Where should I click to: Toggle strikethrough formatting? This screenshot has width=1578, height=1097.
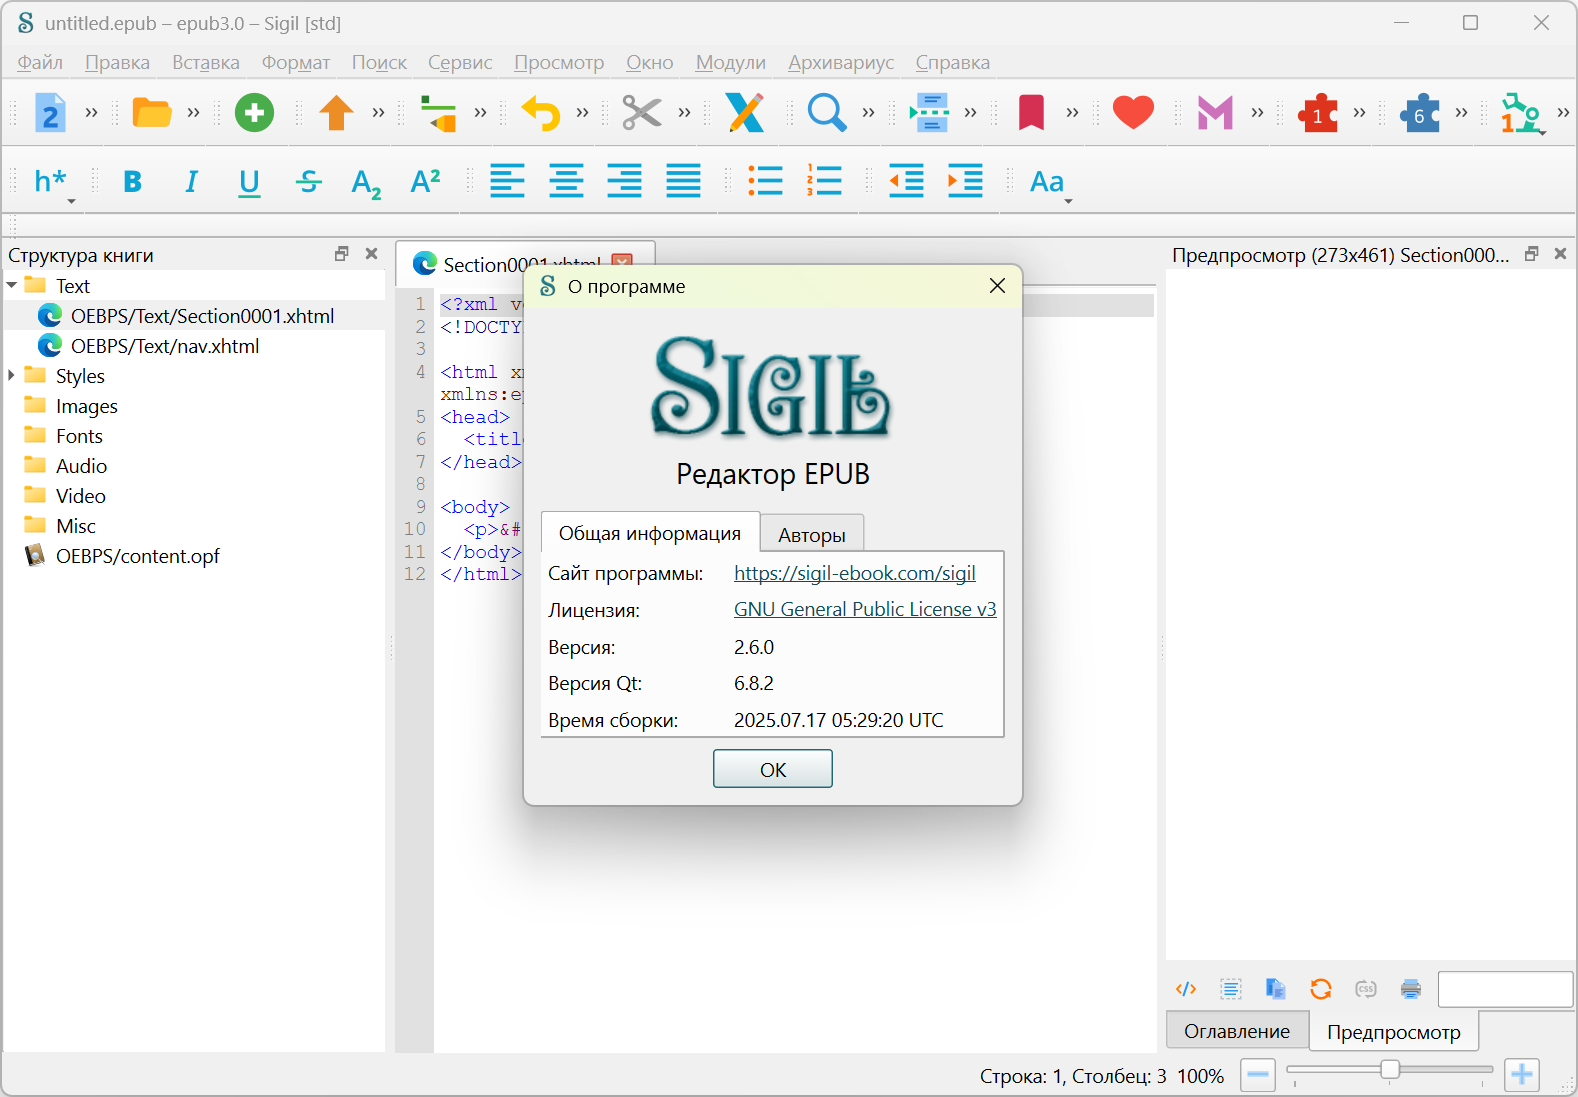click(309, 182)
